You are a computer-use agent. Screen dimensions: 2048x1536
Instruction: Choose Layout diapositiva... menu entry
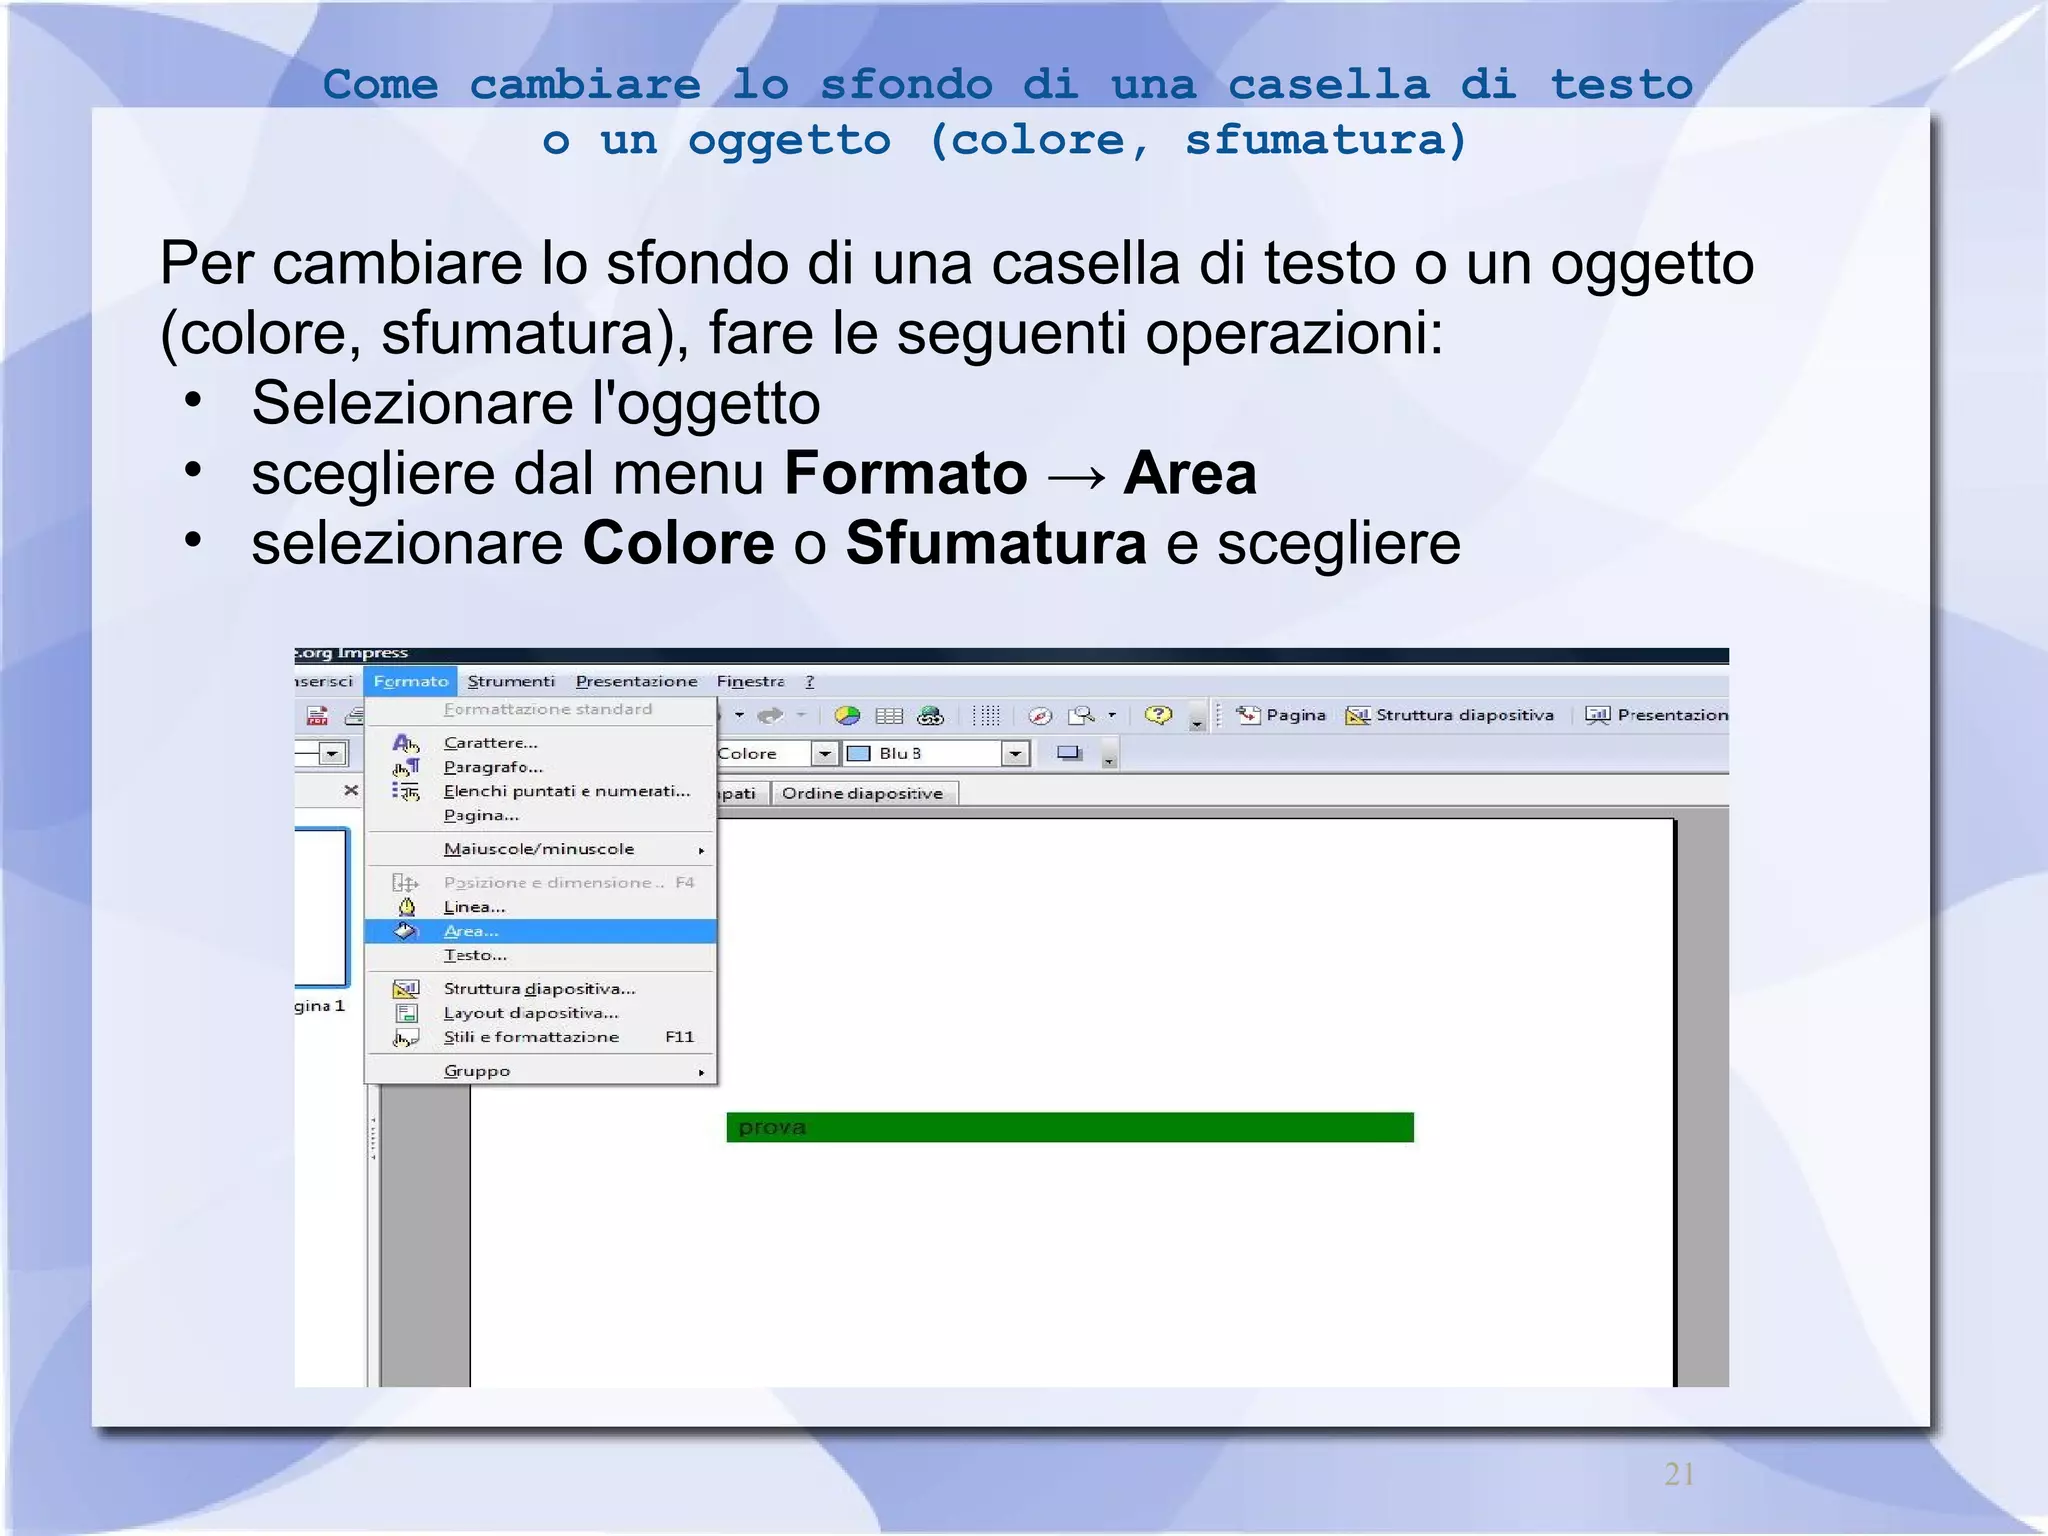541,1013
